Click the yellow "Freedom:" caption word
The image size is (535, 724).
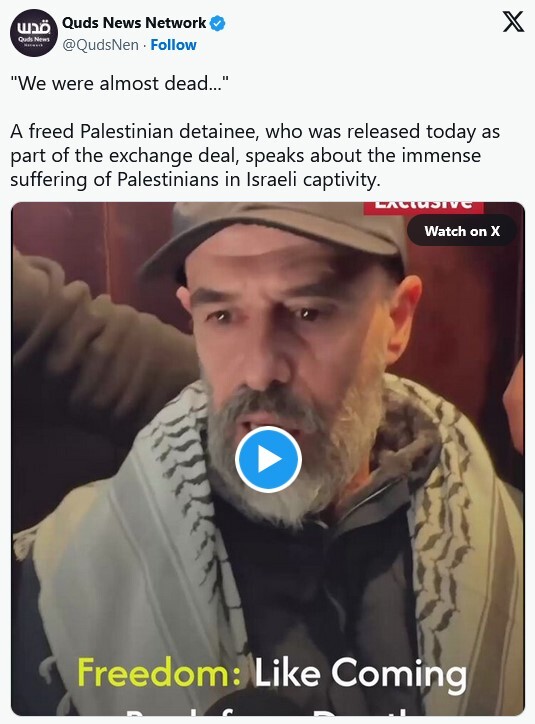pyautogui.click(x=159, y=672)
